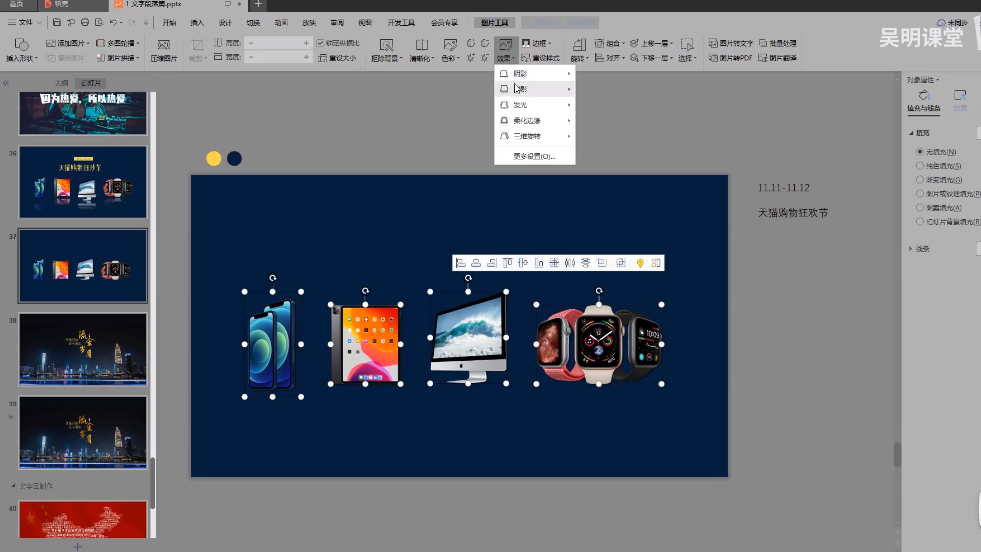
Task: Open the 组合 (Group) dropdown
Action: click(x=610, y=43)
